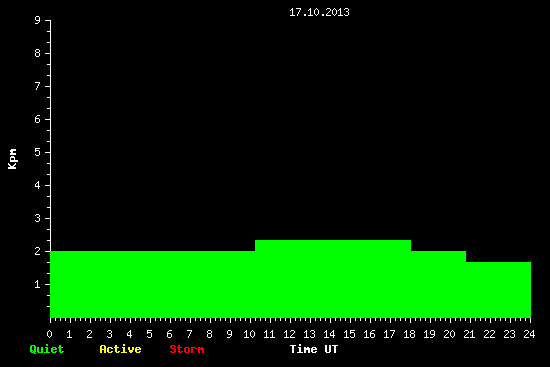Click the 3 hour label on the time axis
The image size is (550, 367).
pyautogui.click(x=109, y=334)
